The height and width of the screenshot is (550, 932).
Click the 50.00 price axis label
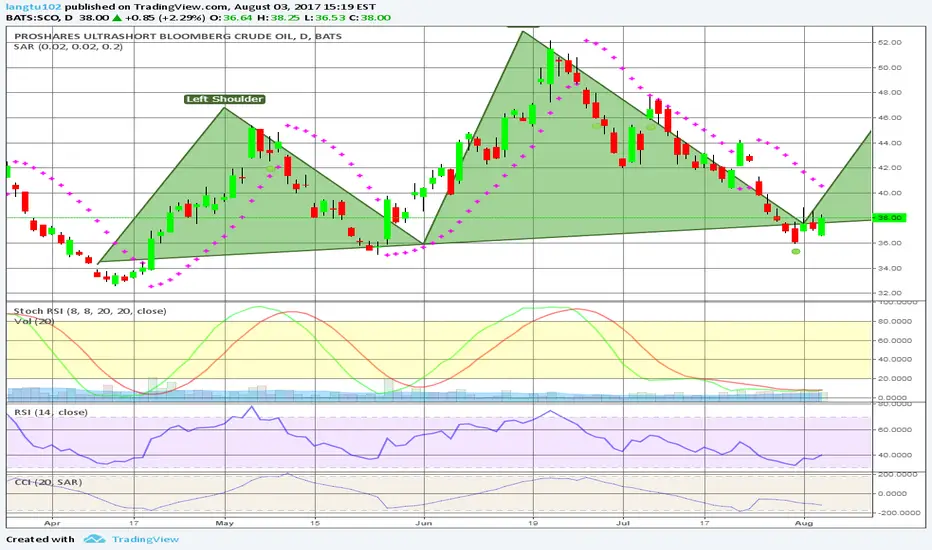coord(890,68)
